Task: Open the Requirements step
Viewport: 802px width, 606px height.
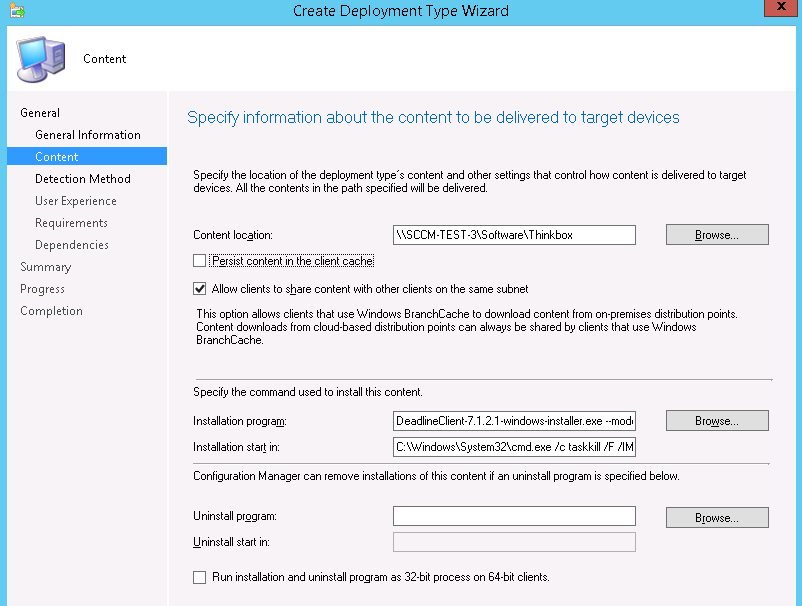Action: click(71, 223)
